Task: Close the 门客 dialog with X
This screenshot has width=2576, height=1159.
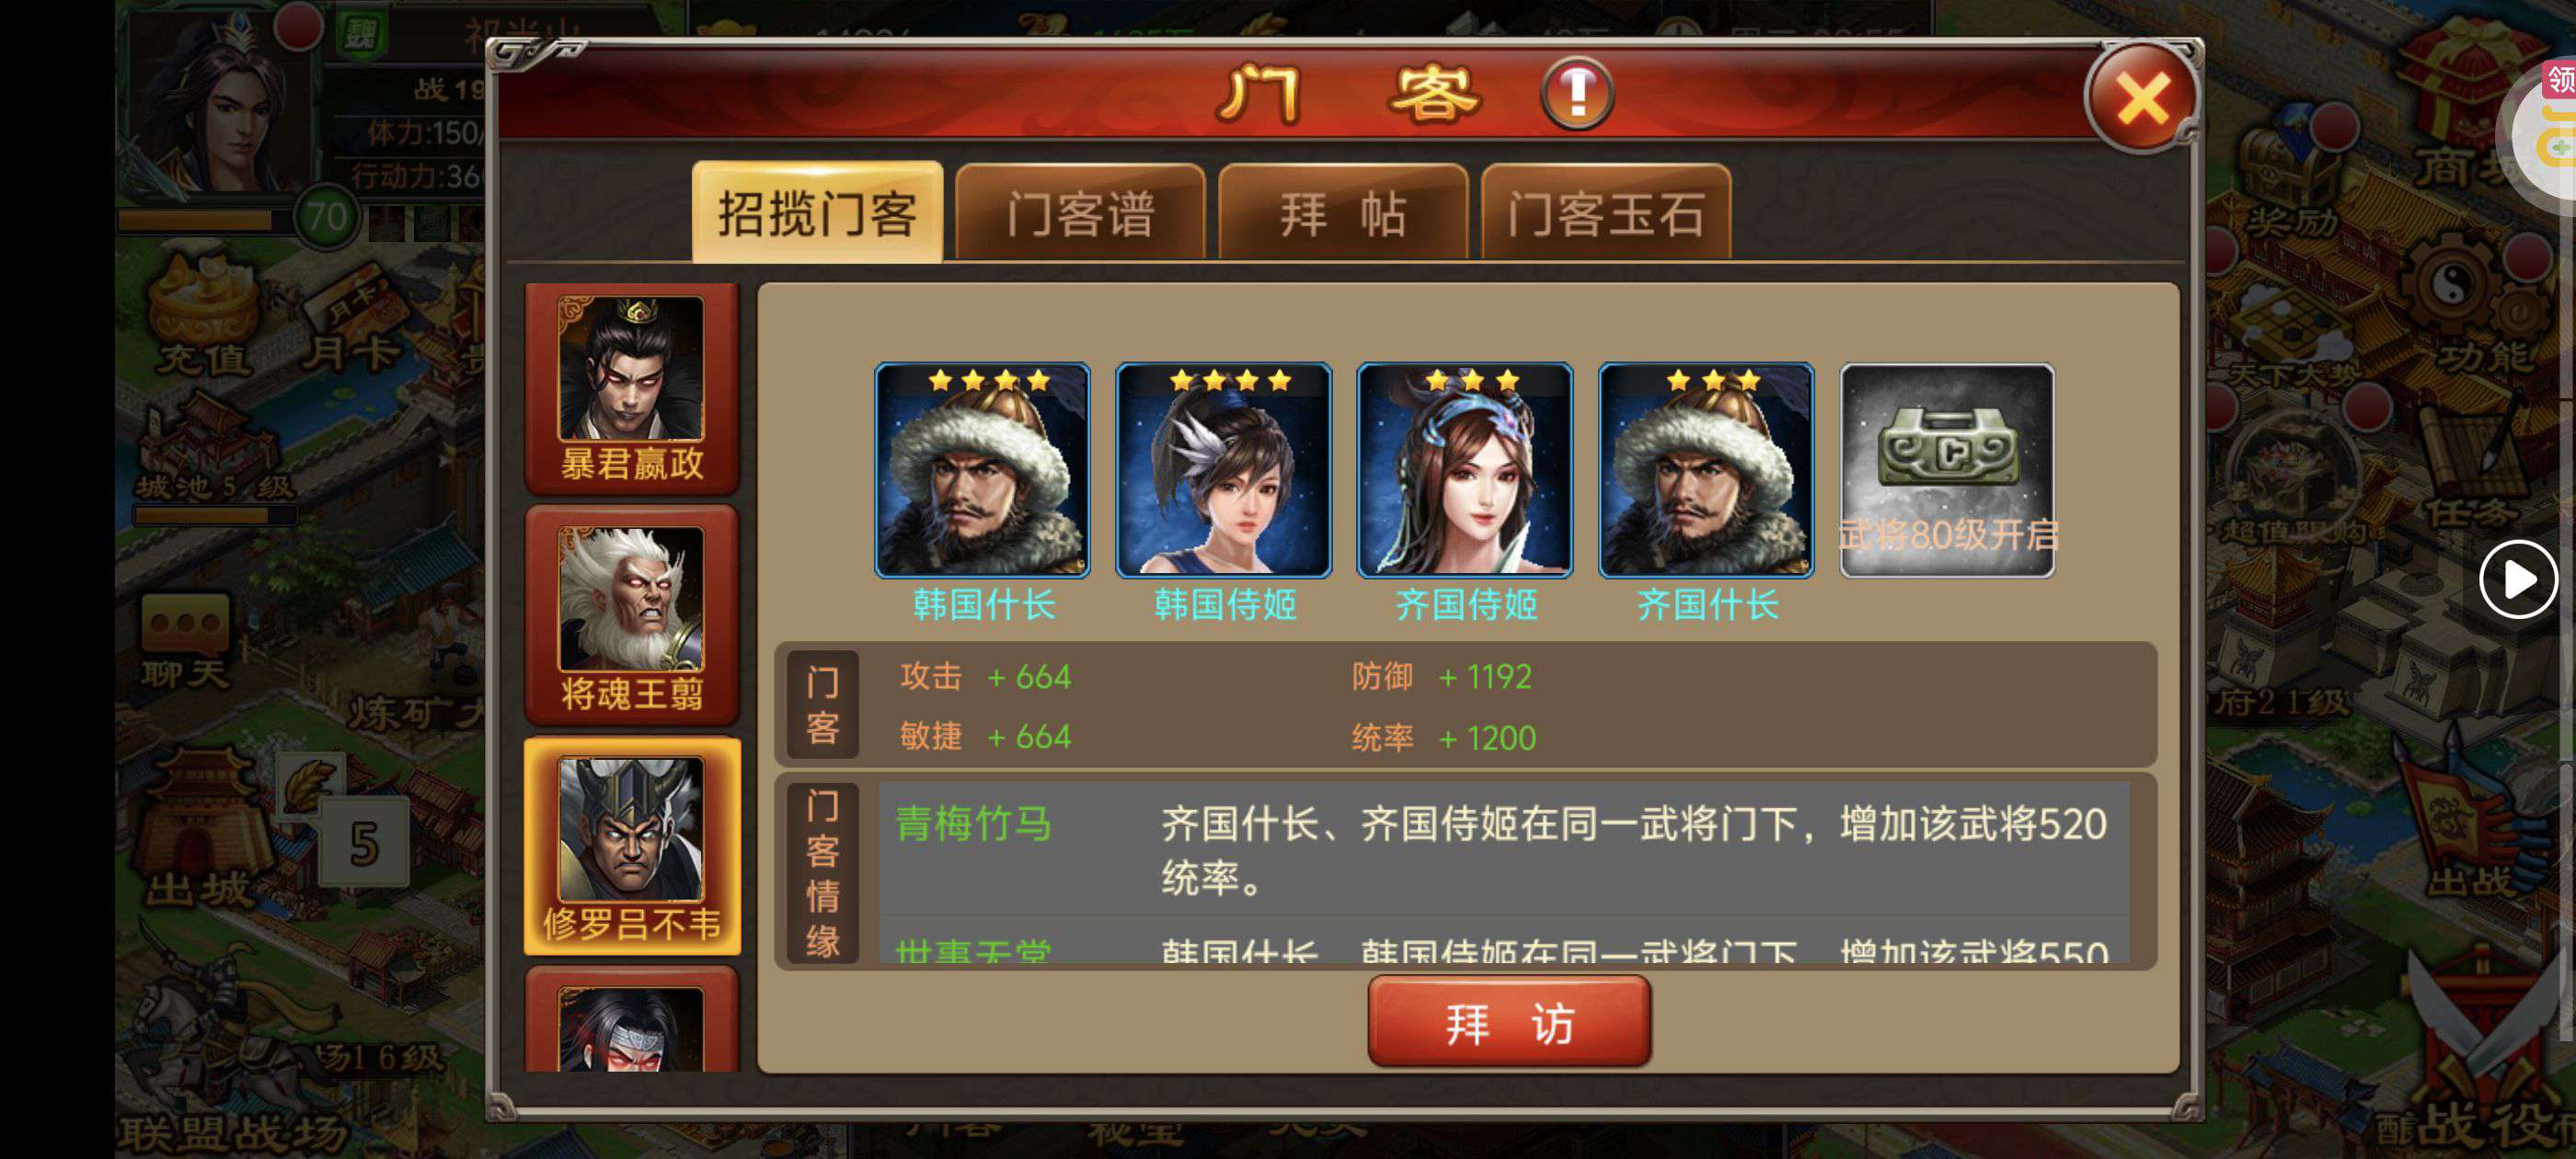Action: click(2140, 98)
